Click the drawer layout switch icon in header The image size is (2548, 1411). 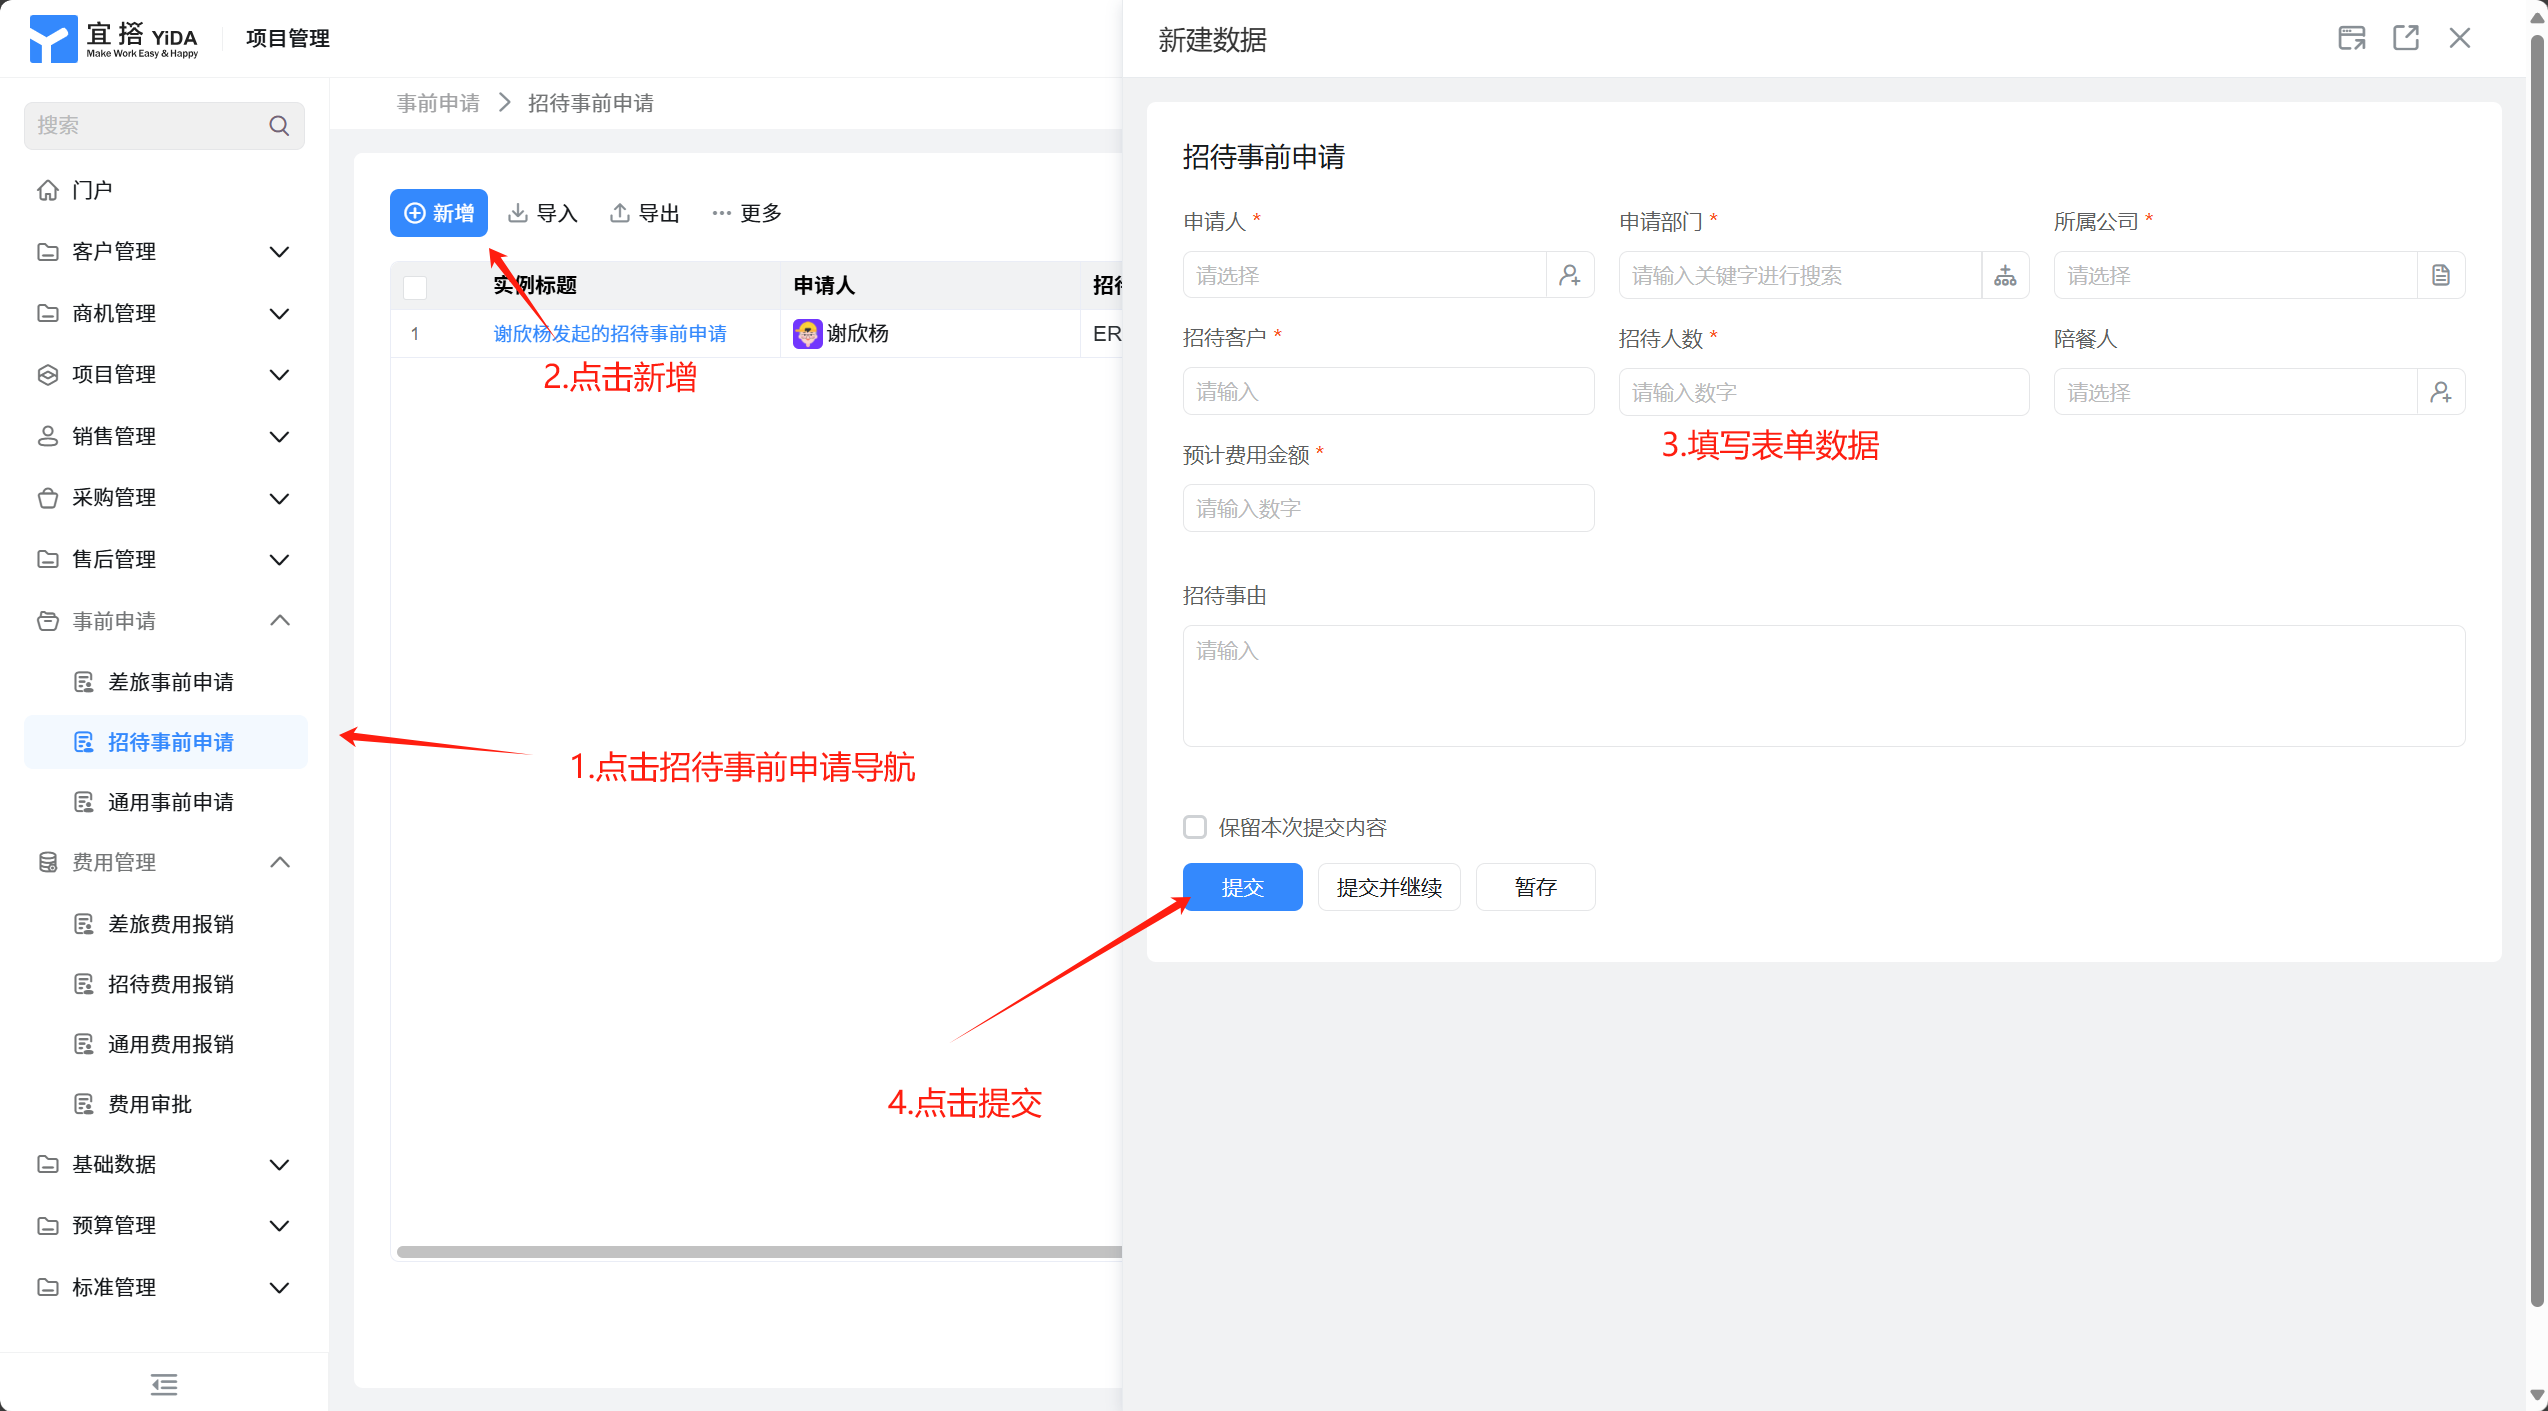[x=2351, y=38]
